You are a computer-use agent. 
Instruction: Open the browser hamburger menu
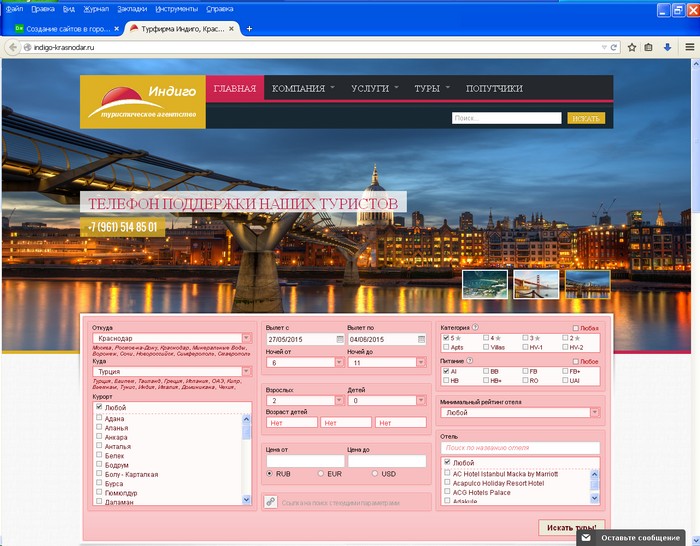[690, 47]
